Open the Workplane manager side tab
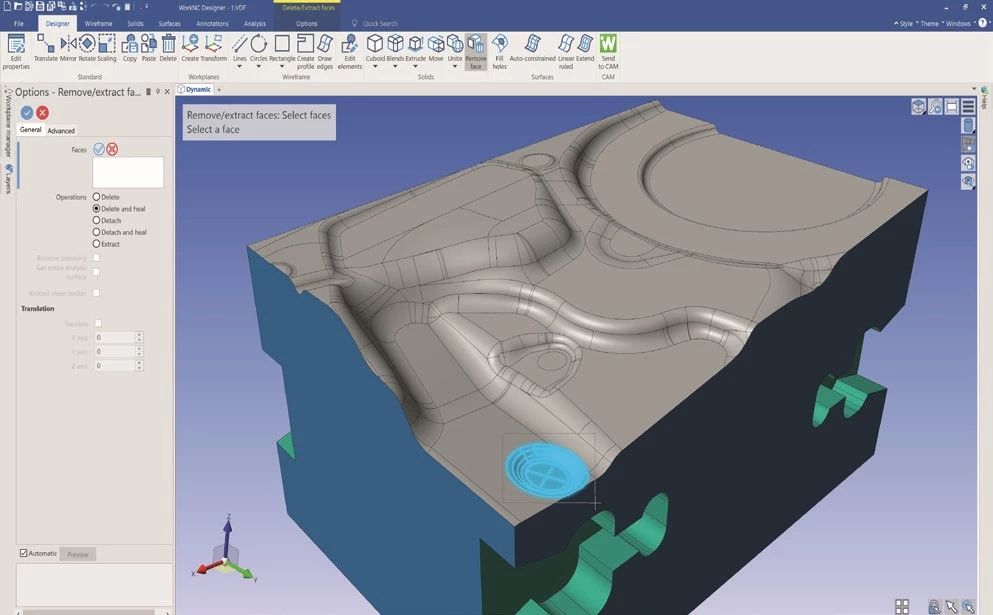The height and width of the screenshot is (615, 993). click(8, 124)
